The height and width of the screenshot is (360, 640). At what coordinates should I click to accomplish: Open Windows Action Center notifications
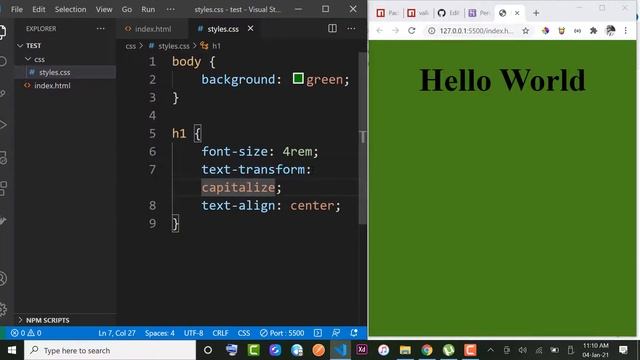623,350
